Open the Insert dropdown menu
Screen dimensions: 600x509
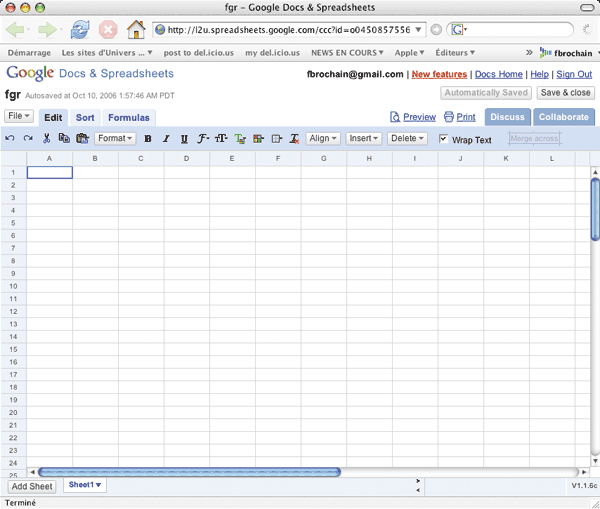pyautogui.click(x=363, y=139)
